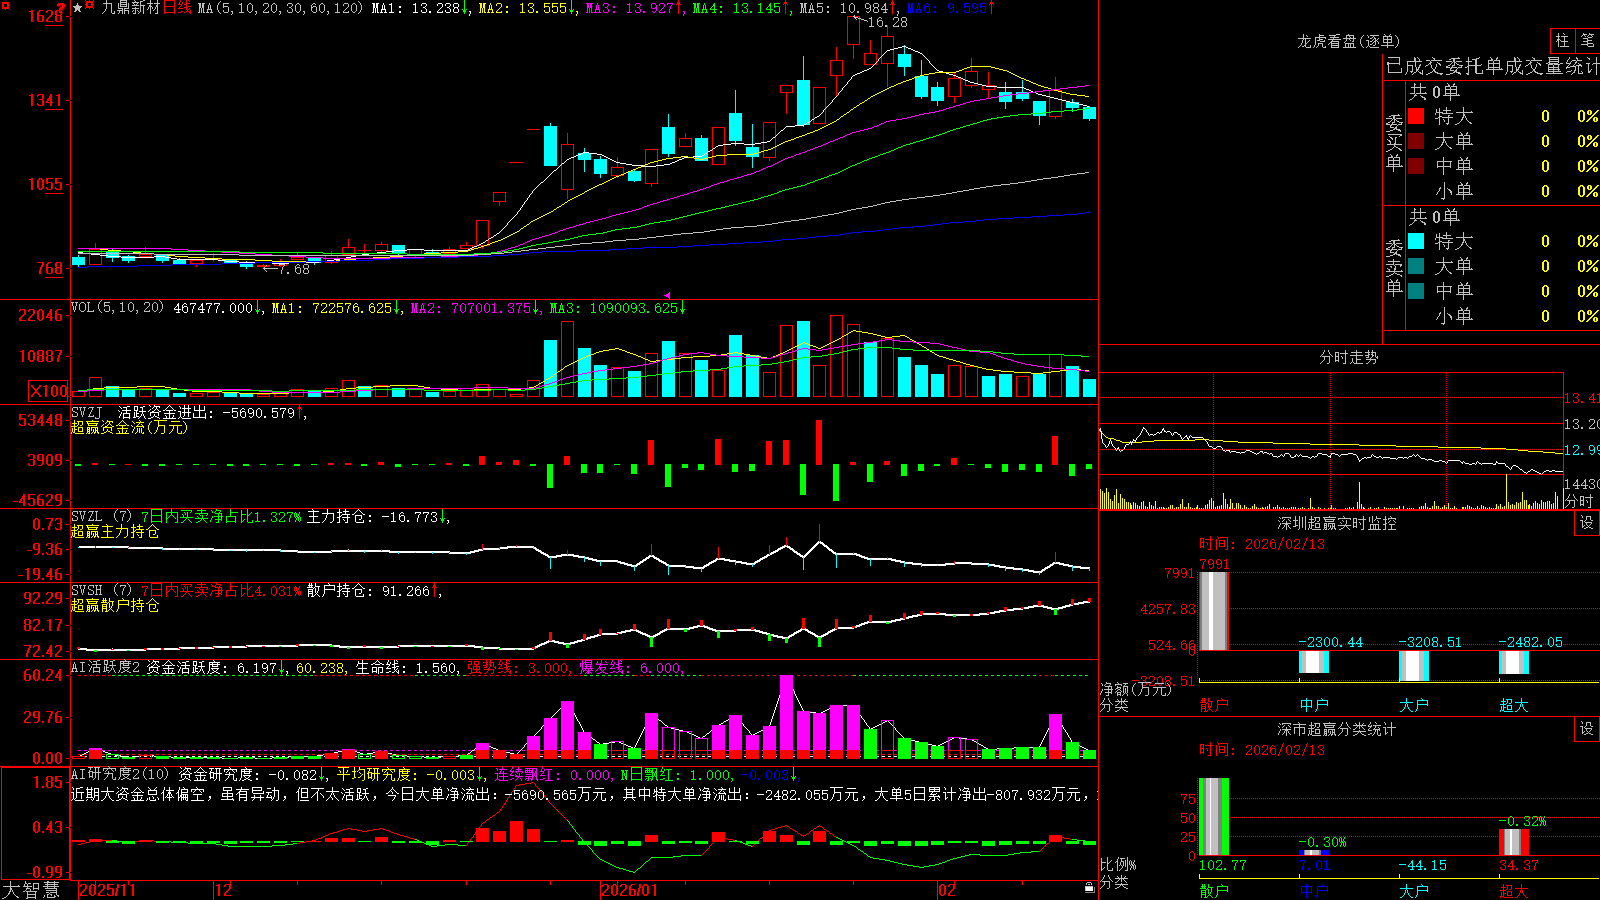Toggle the 日线 period label
This screenshot has height=900, width=1600.
pyautogui.click(x=177, y=8)
